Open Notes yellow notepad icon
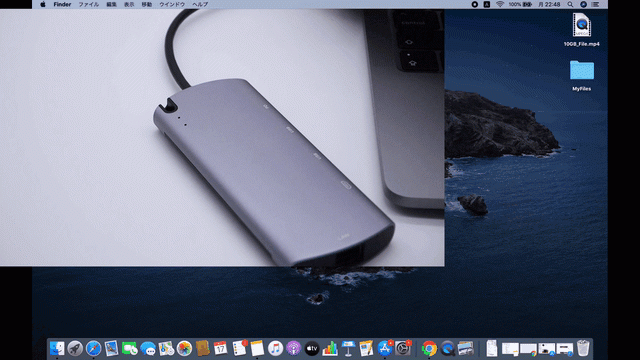 (x=257, y=349)
